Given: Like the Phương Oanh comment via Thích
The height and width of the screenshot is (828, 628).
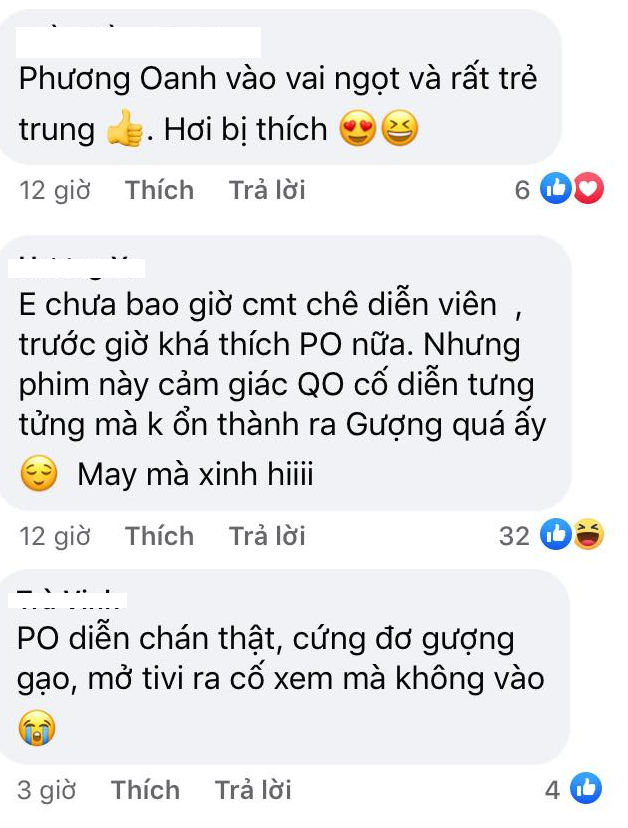Looking at the screenshot, I should pos(159,190).
